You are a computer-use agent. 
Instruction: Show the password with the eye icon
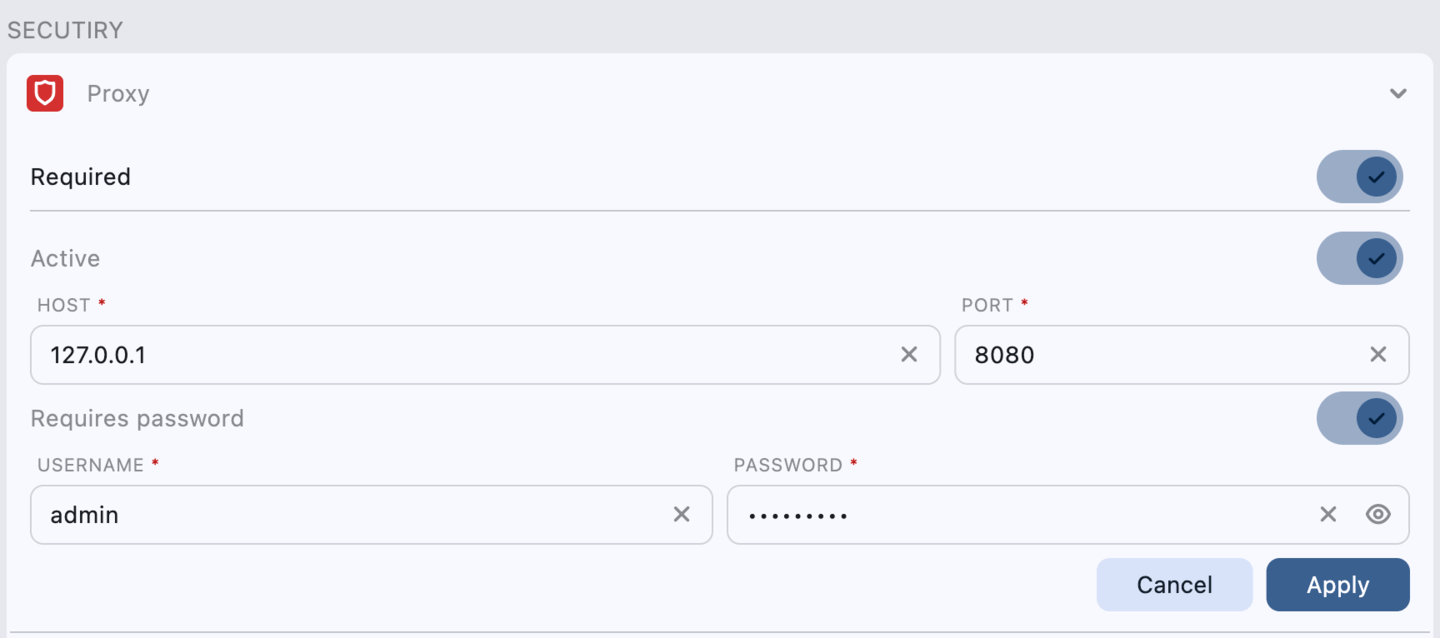pyautogui.click(x=1378, y=514)
